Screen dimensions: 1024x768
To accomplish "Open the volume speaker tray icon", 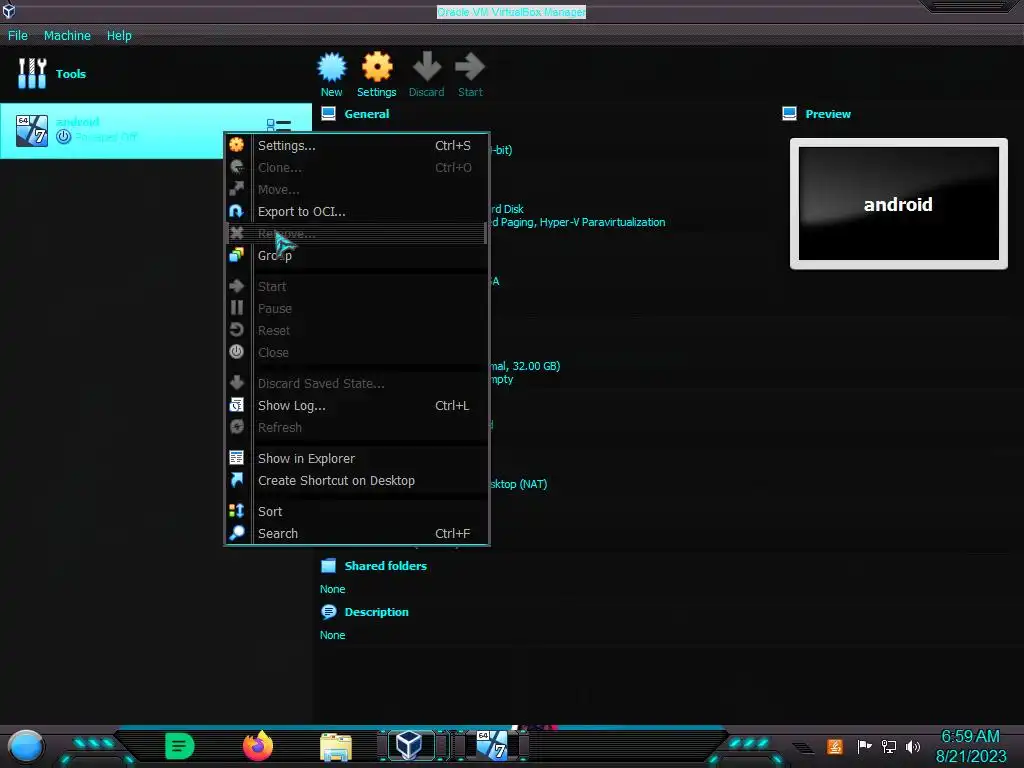I will 913,746.
